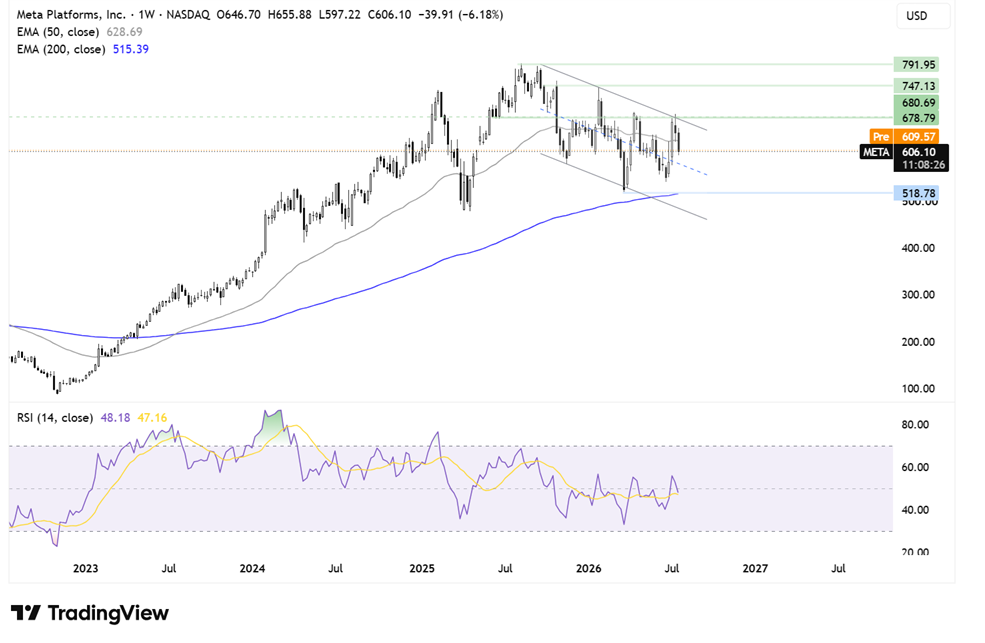Viewport: 985px width, 643px height.
Task: Click the 400.00 price axis label
Action: (x=918, y=248)
